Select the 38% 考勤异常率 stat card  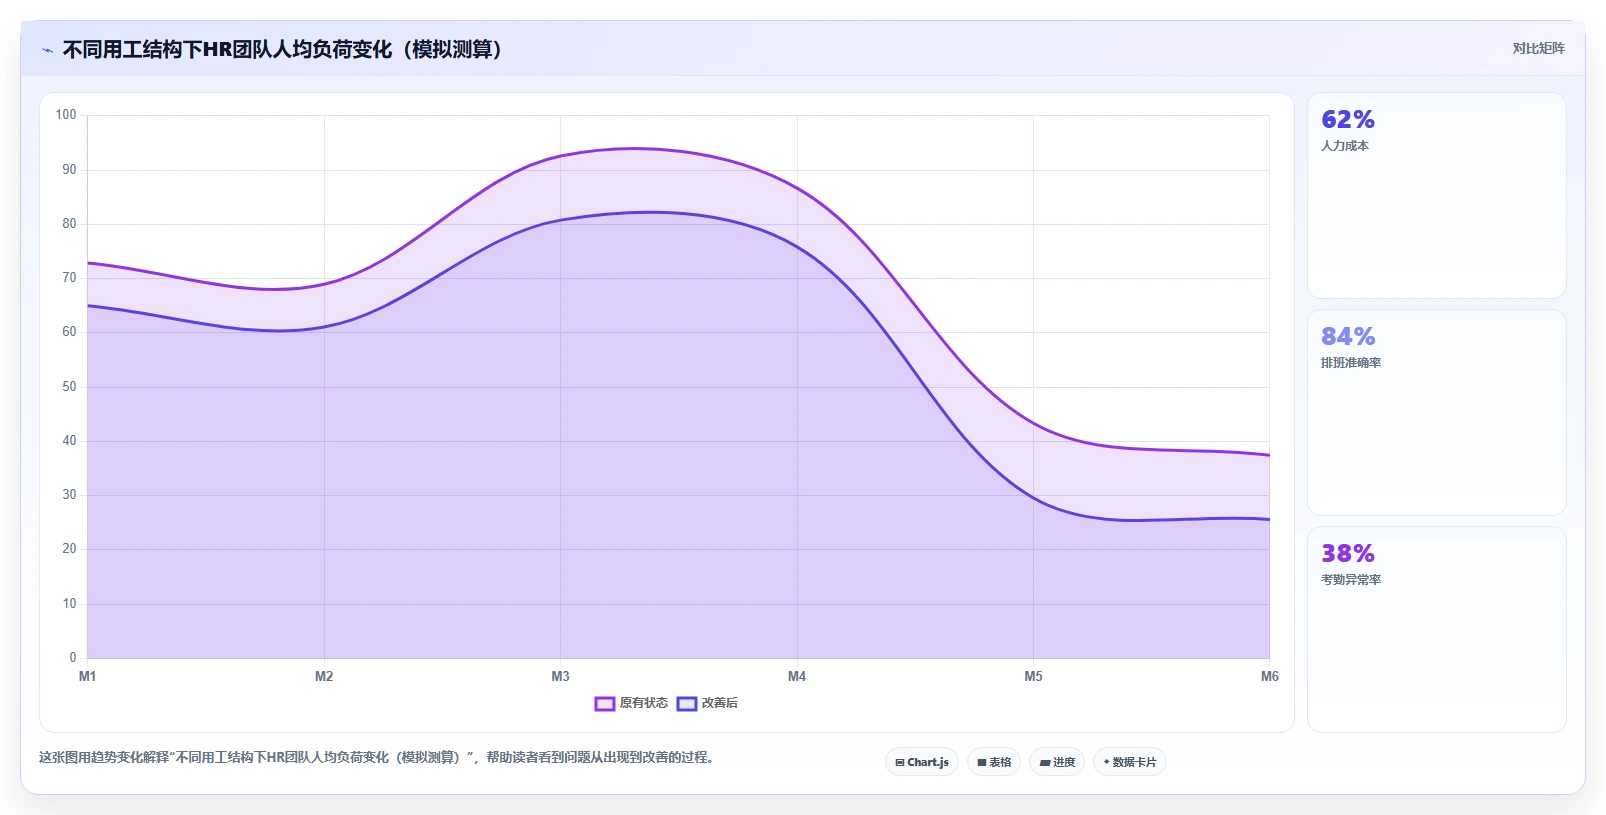click(x=1436, y=629)
